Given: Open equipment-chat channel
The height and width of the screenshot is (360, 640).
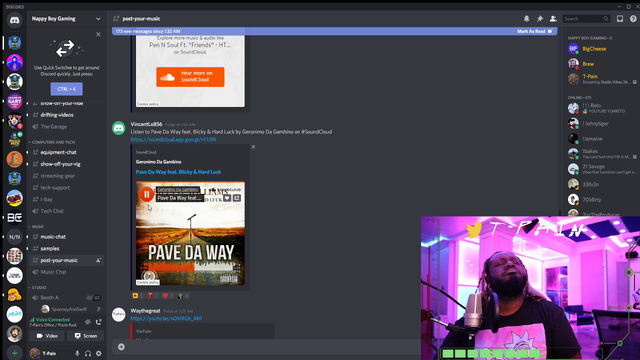Looking at the screenshot, I should [x=58, y=152].
